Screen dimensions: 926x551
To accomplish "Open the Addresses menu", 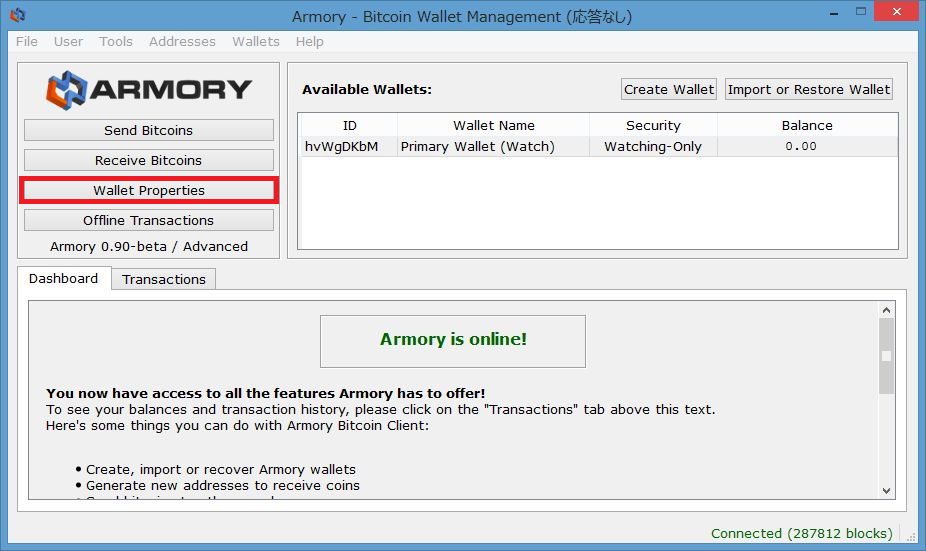I will coord(182,41).
